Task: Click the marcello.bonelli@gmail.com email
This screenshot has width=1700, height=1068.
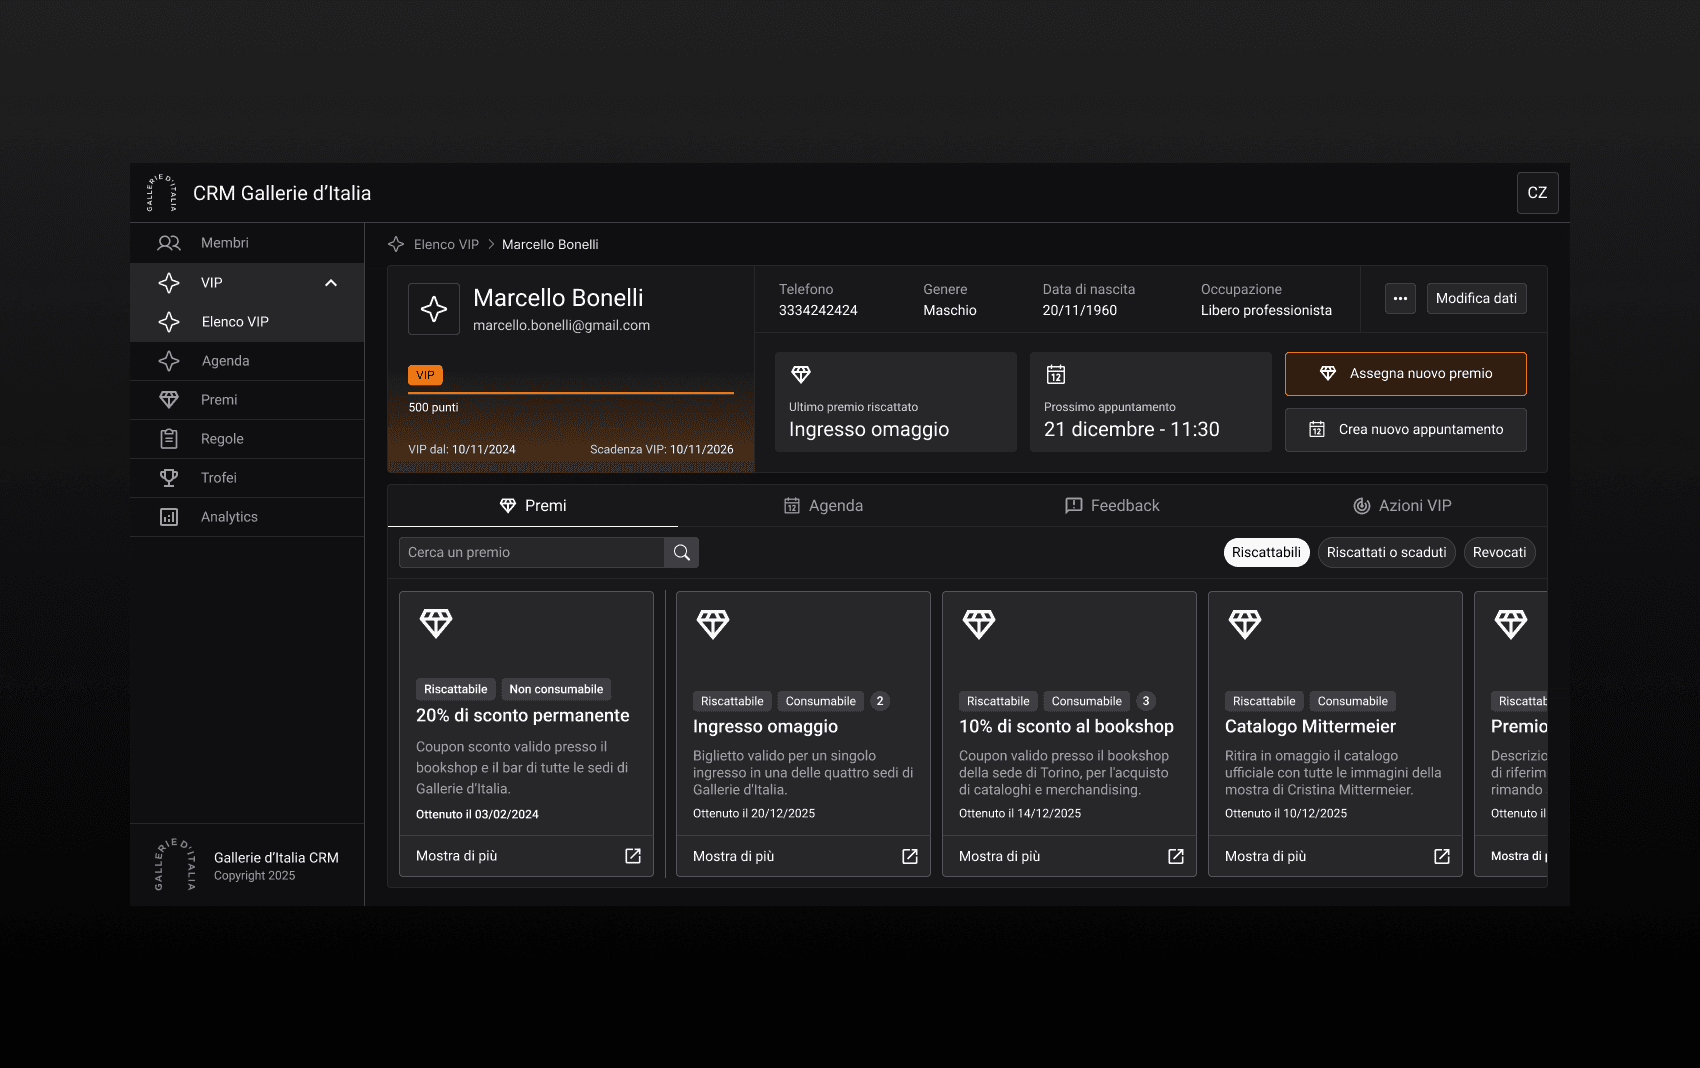Action: (561, 326)
